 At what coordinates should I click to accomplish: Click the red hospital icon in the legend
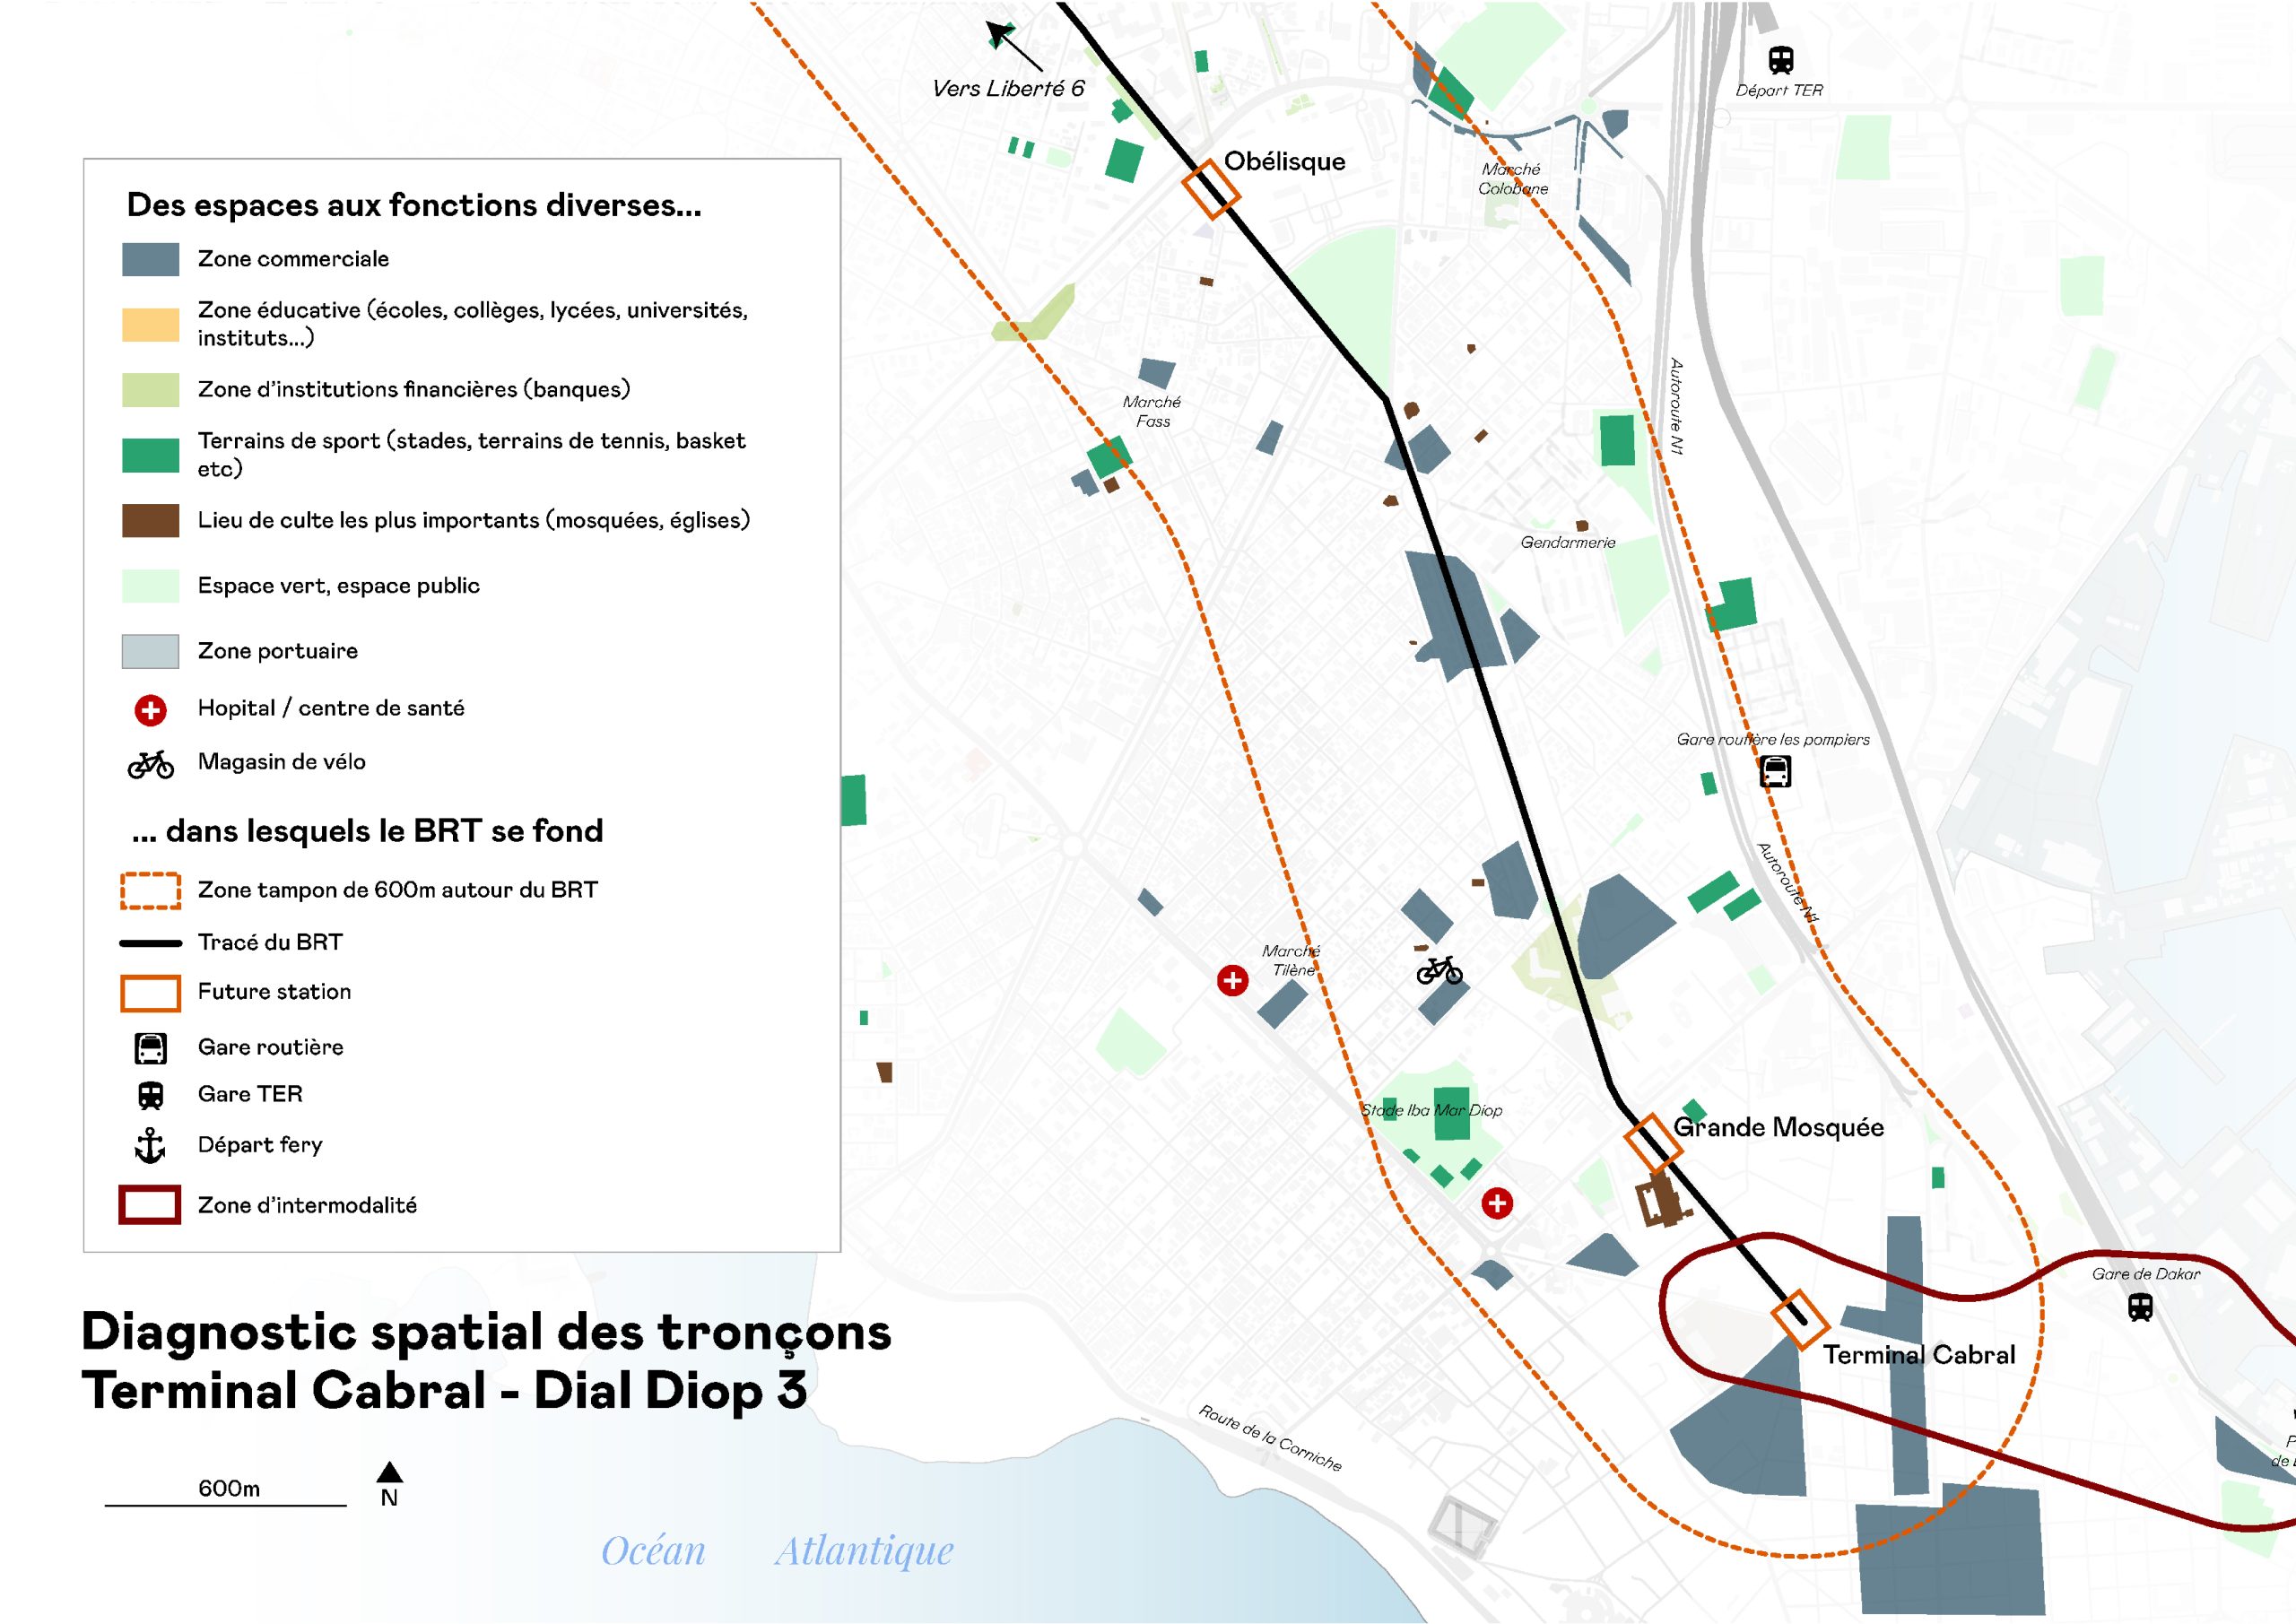point(150,710)
